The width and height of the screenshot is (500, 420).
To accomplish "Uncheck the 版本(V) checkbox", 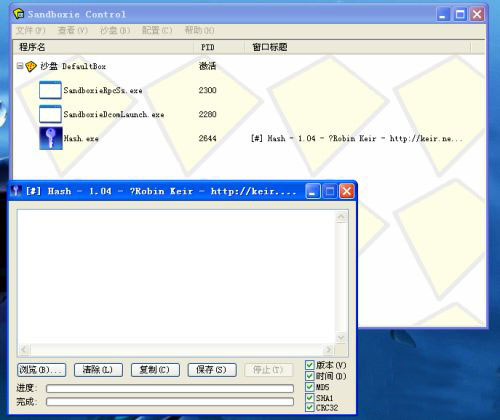I will [x=310, y=365].
